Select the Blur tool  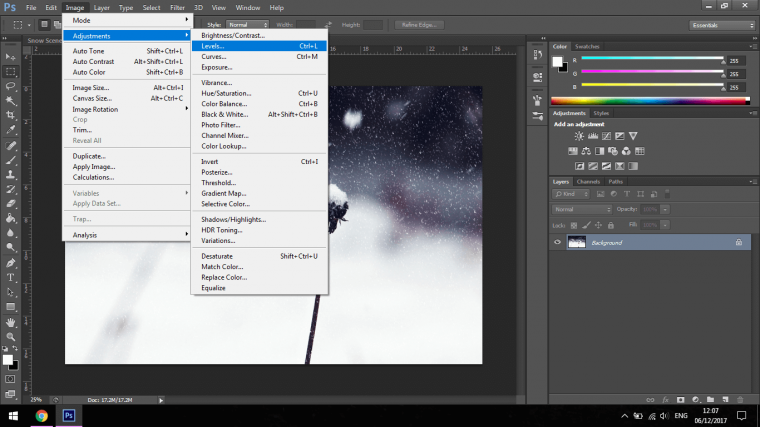coord(10,233)
